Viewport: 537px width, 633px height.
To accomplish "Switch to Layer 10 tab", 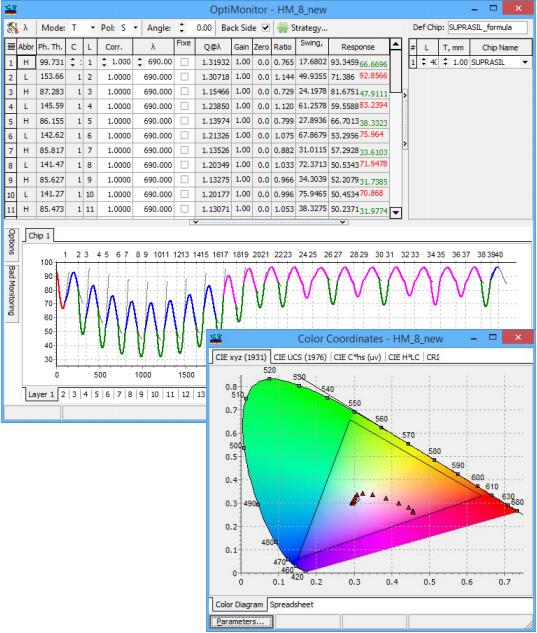I will [155, 394].
